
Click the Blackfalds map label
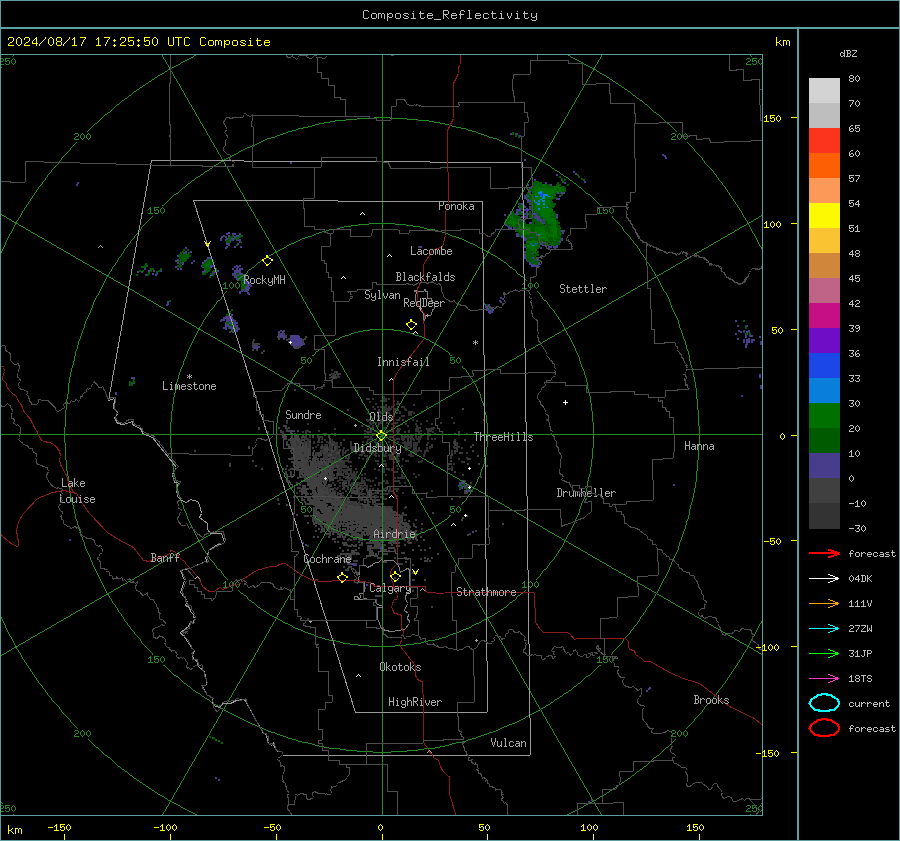coord(425,277)
